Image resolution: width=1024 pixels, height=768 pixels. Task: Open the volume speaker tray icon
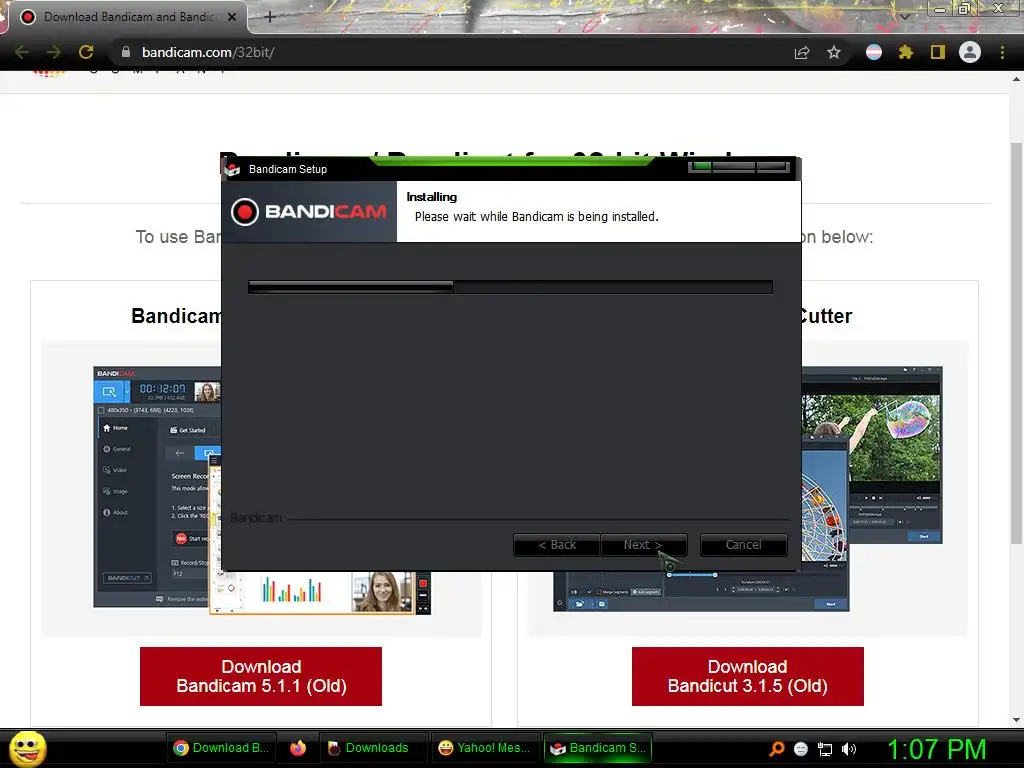click(x=848, y=749)
